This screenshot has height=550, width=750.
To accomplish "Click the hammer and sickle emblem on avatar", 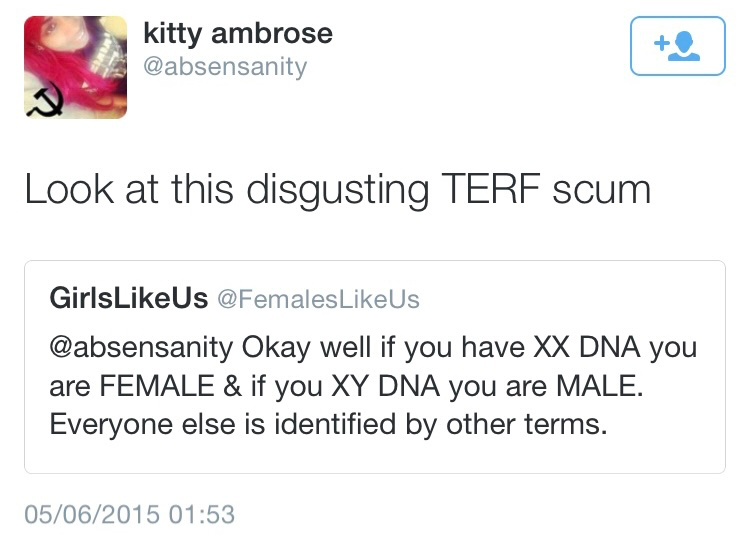I will tap(41, 100).
